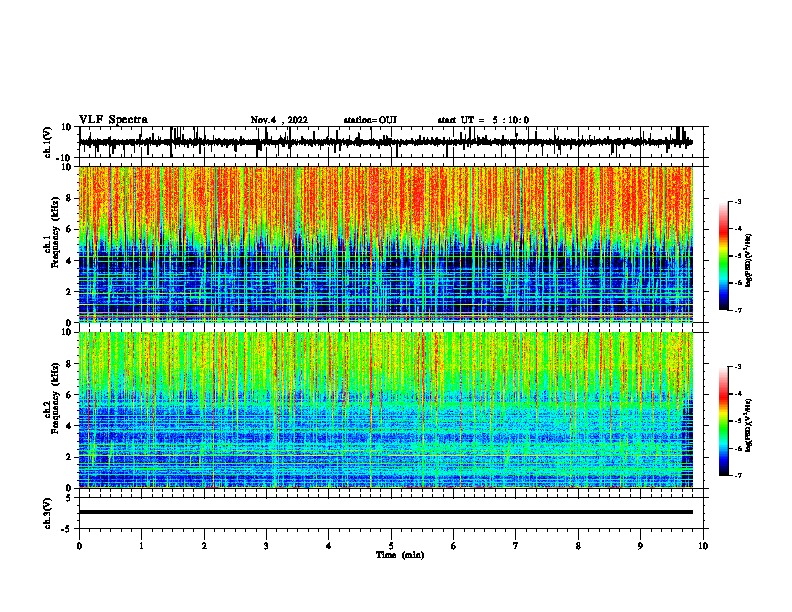Click the "Time (min)" axis label
The height and width of the screenshot is (612, 792).
pos(400,555)
